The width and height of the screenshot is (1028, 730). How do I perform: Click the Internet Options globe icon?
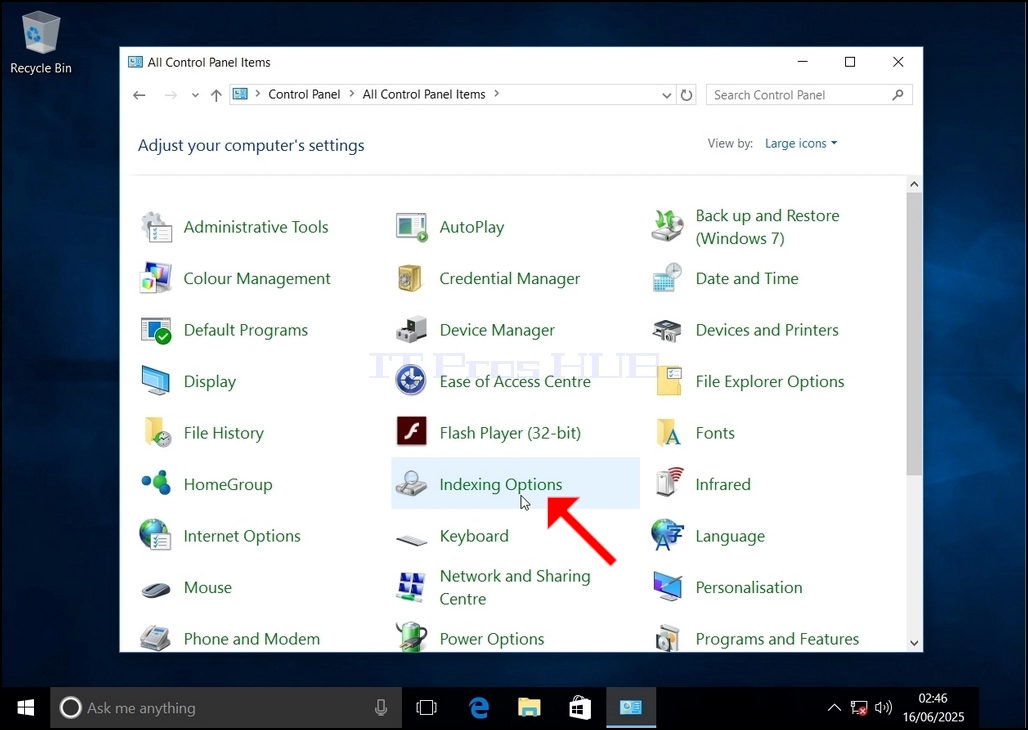[155, 535]
